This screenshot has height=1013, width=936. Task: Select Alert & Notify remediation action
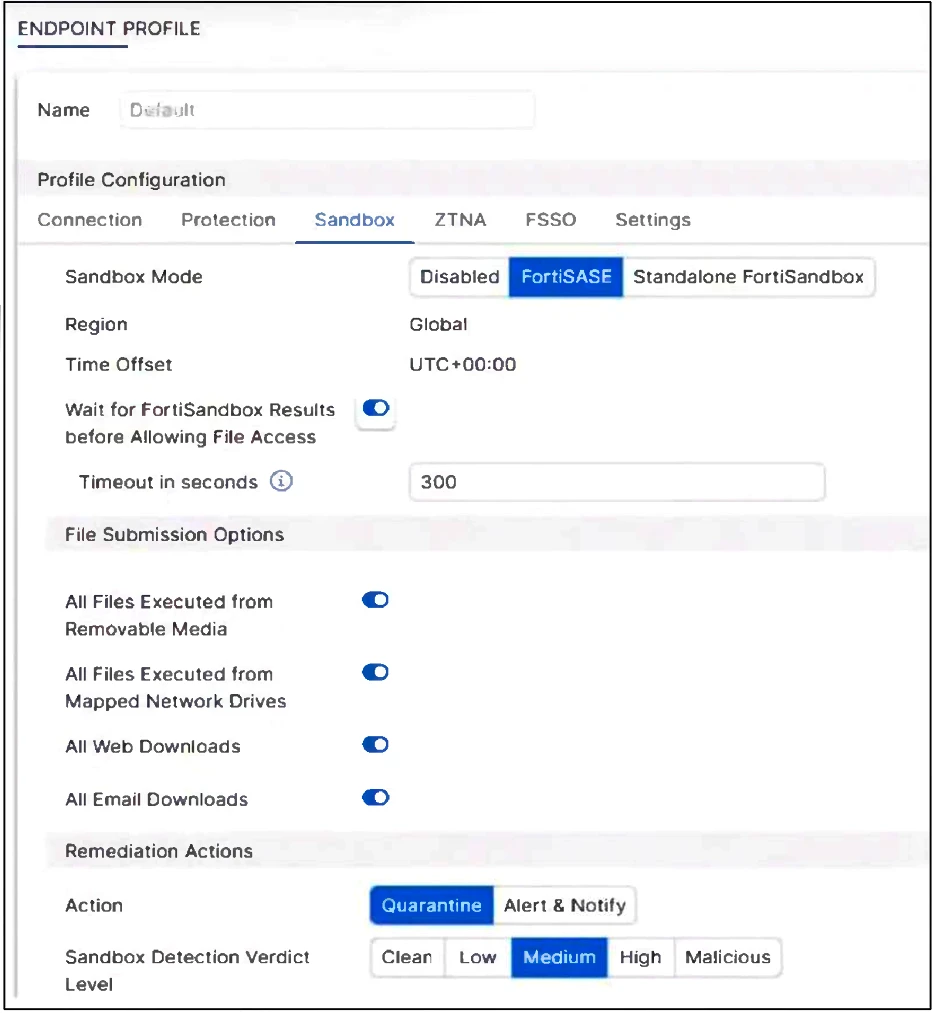[564, 906]
